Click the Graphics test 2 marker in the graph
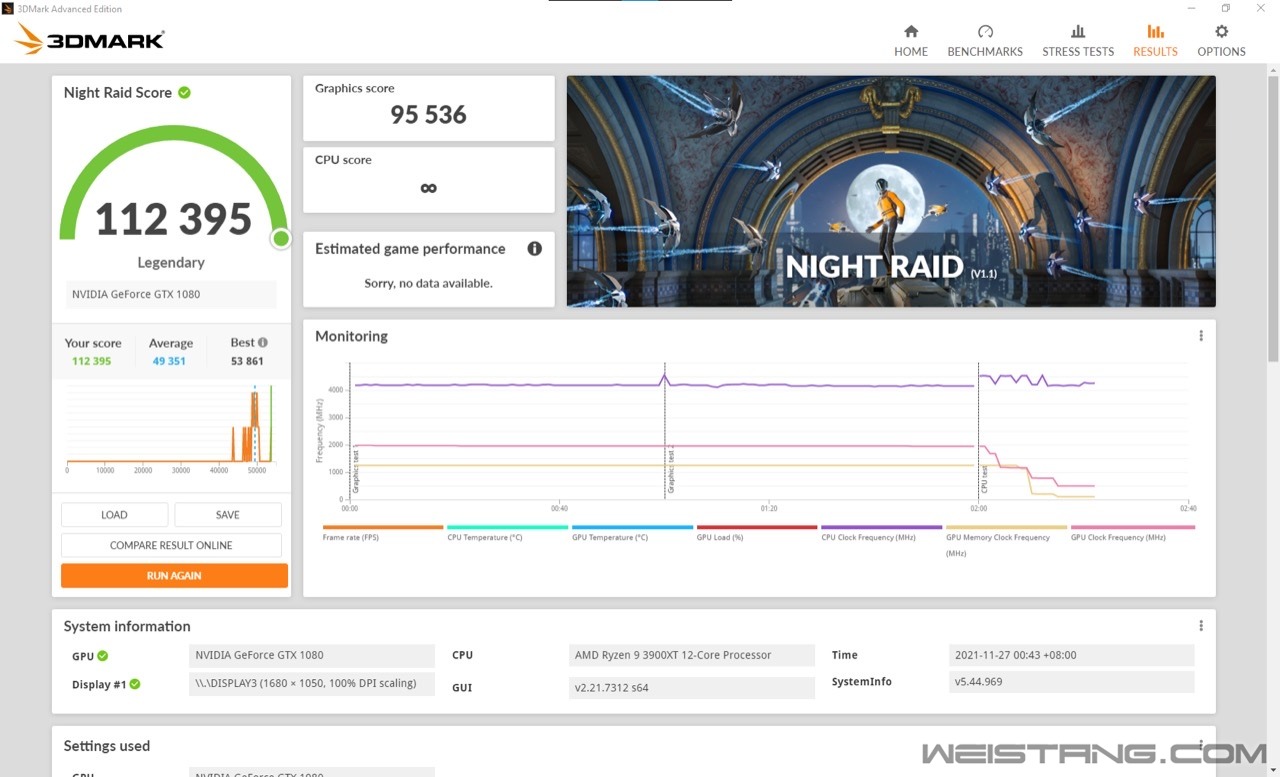This screenshot has width=1280, height=777. (x=671, y=470)
